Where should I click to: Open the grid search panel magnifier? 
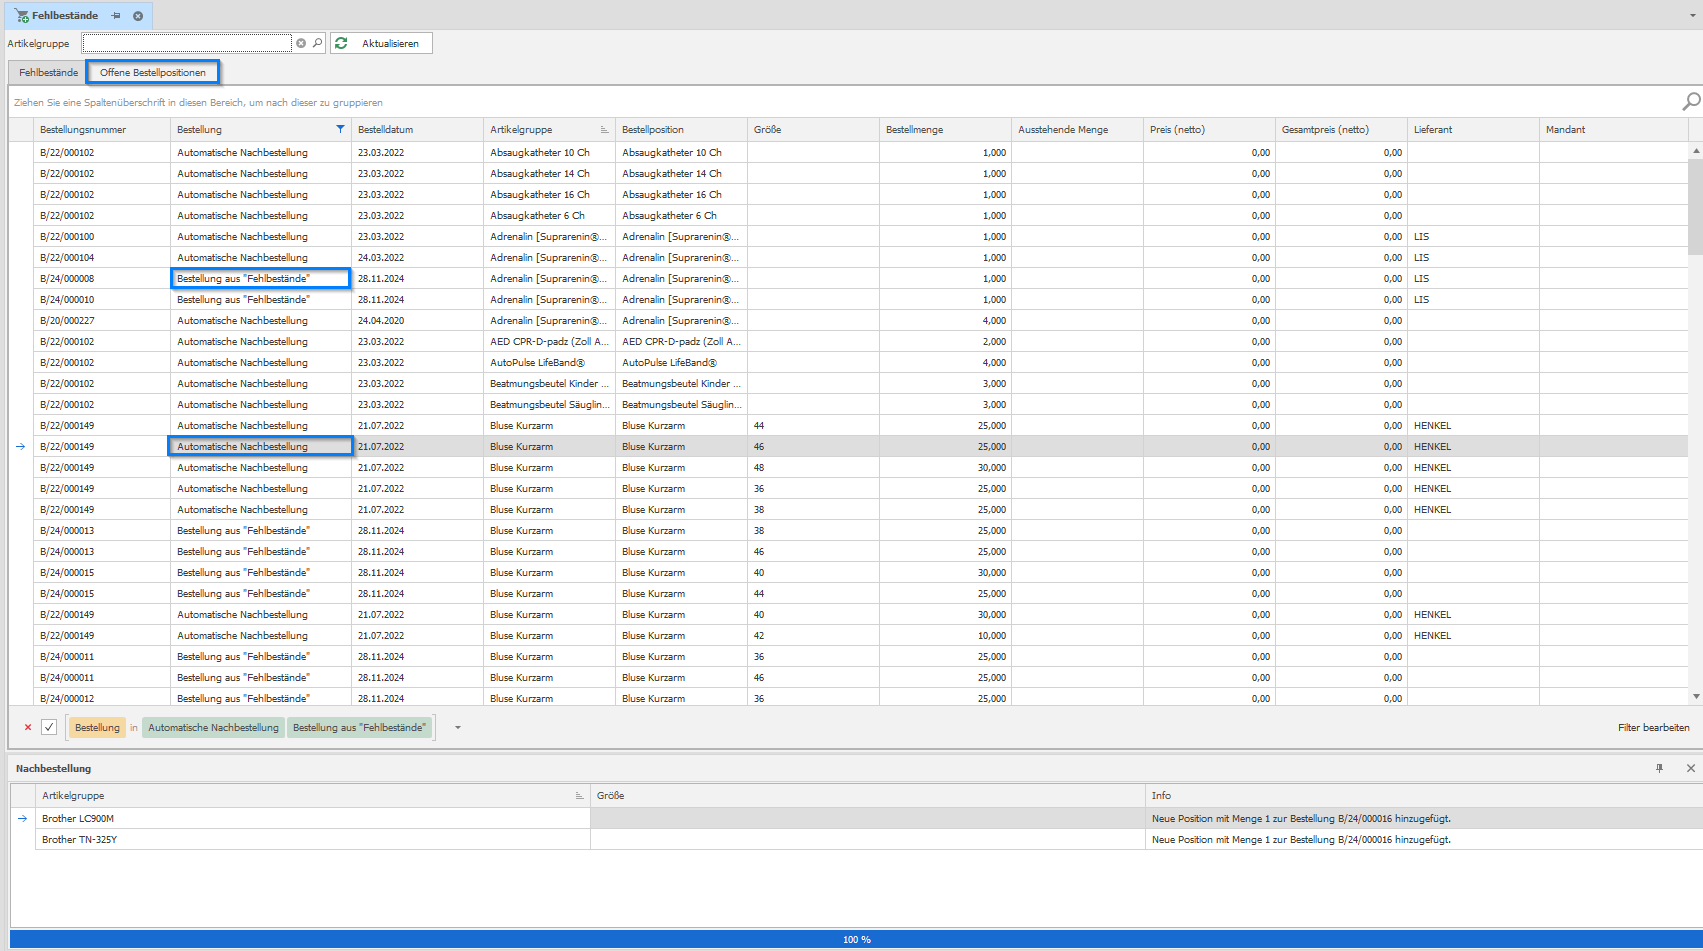(1691, 102)
